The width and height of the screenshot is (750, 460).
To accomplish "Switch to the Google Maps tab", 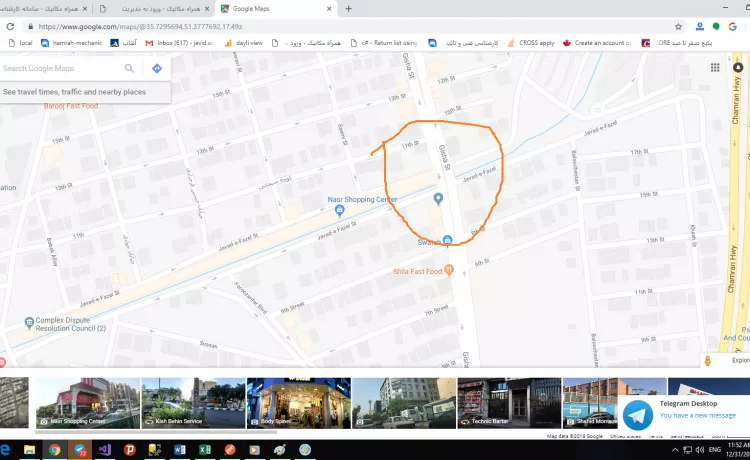I will (x=276, y=9).
